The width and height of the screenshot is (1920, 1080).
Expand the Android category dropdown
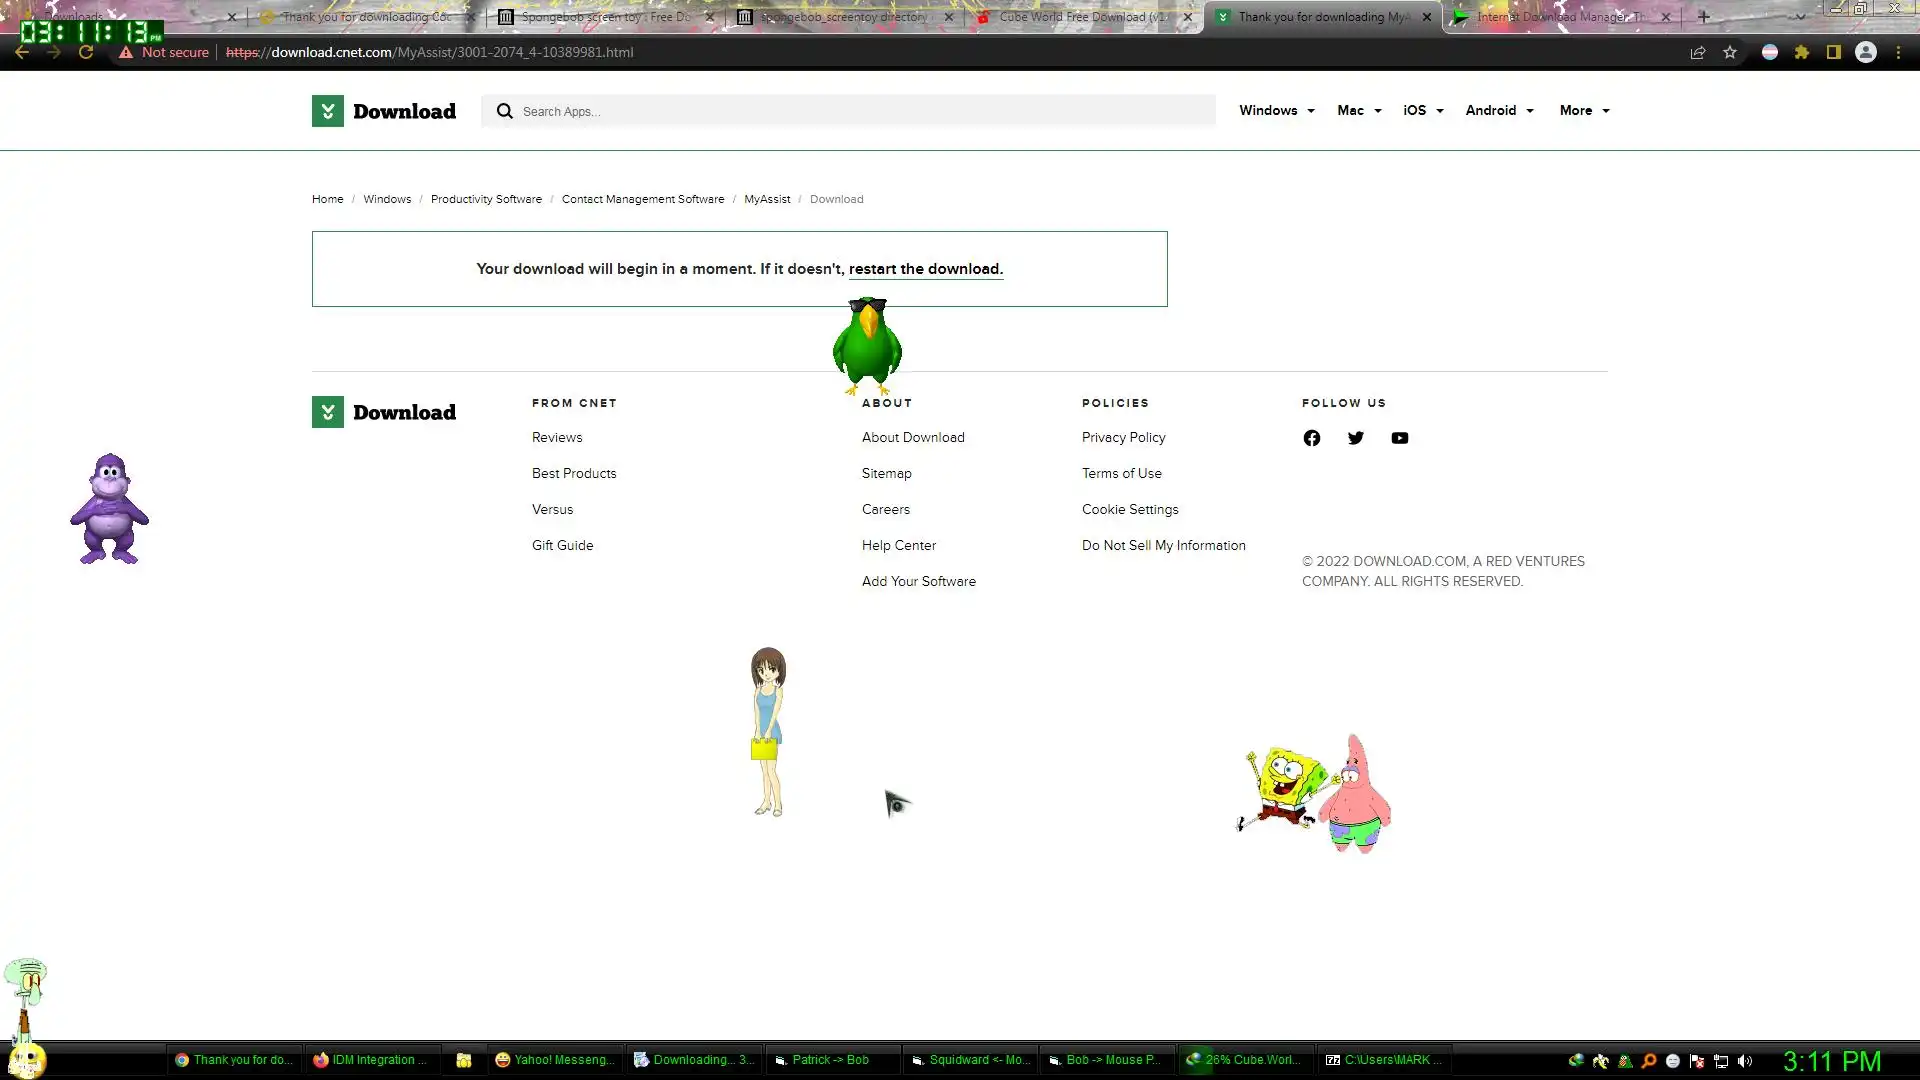point(1499,111)
